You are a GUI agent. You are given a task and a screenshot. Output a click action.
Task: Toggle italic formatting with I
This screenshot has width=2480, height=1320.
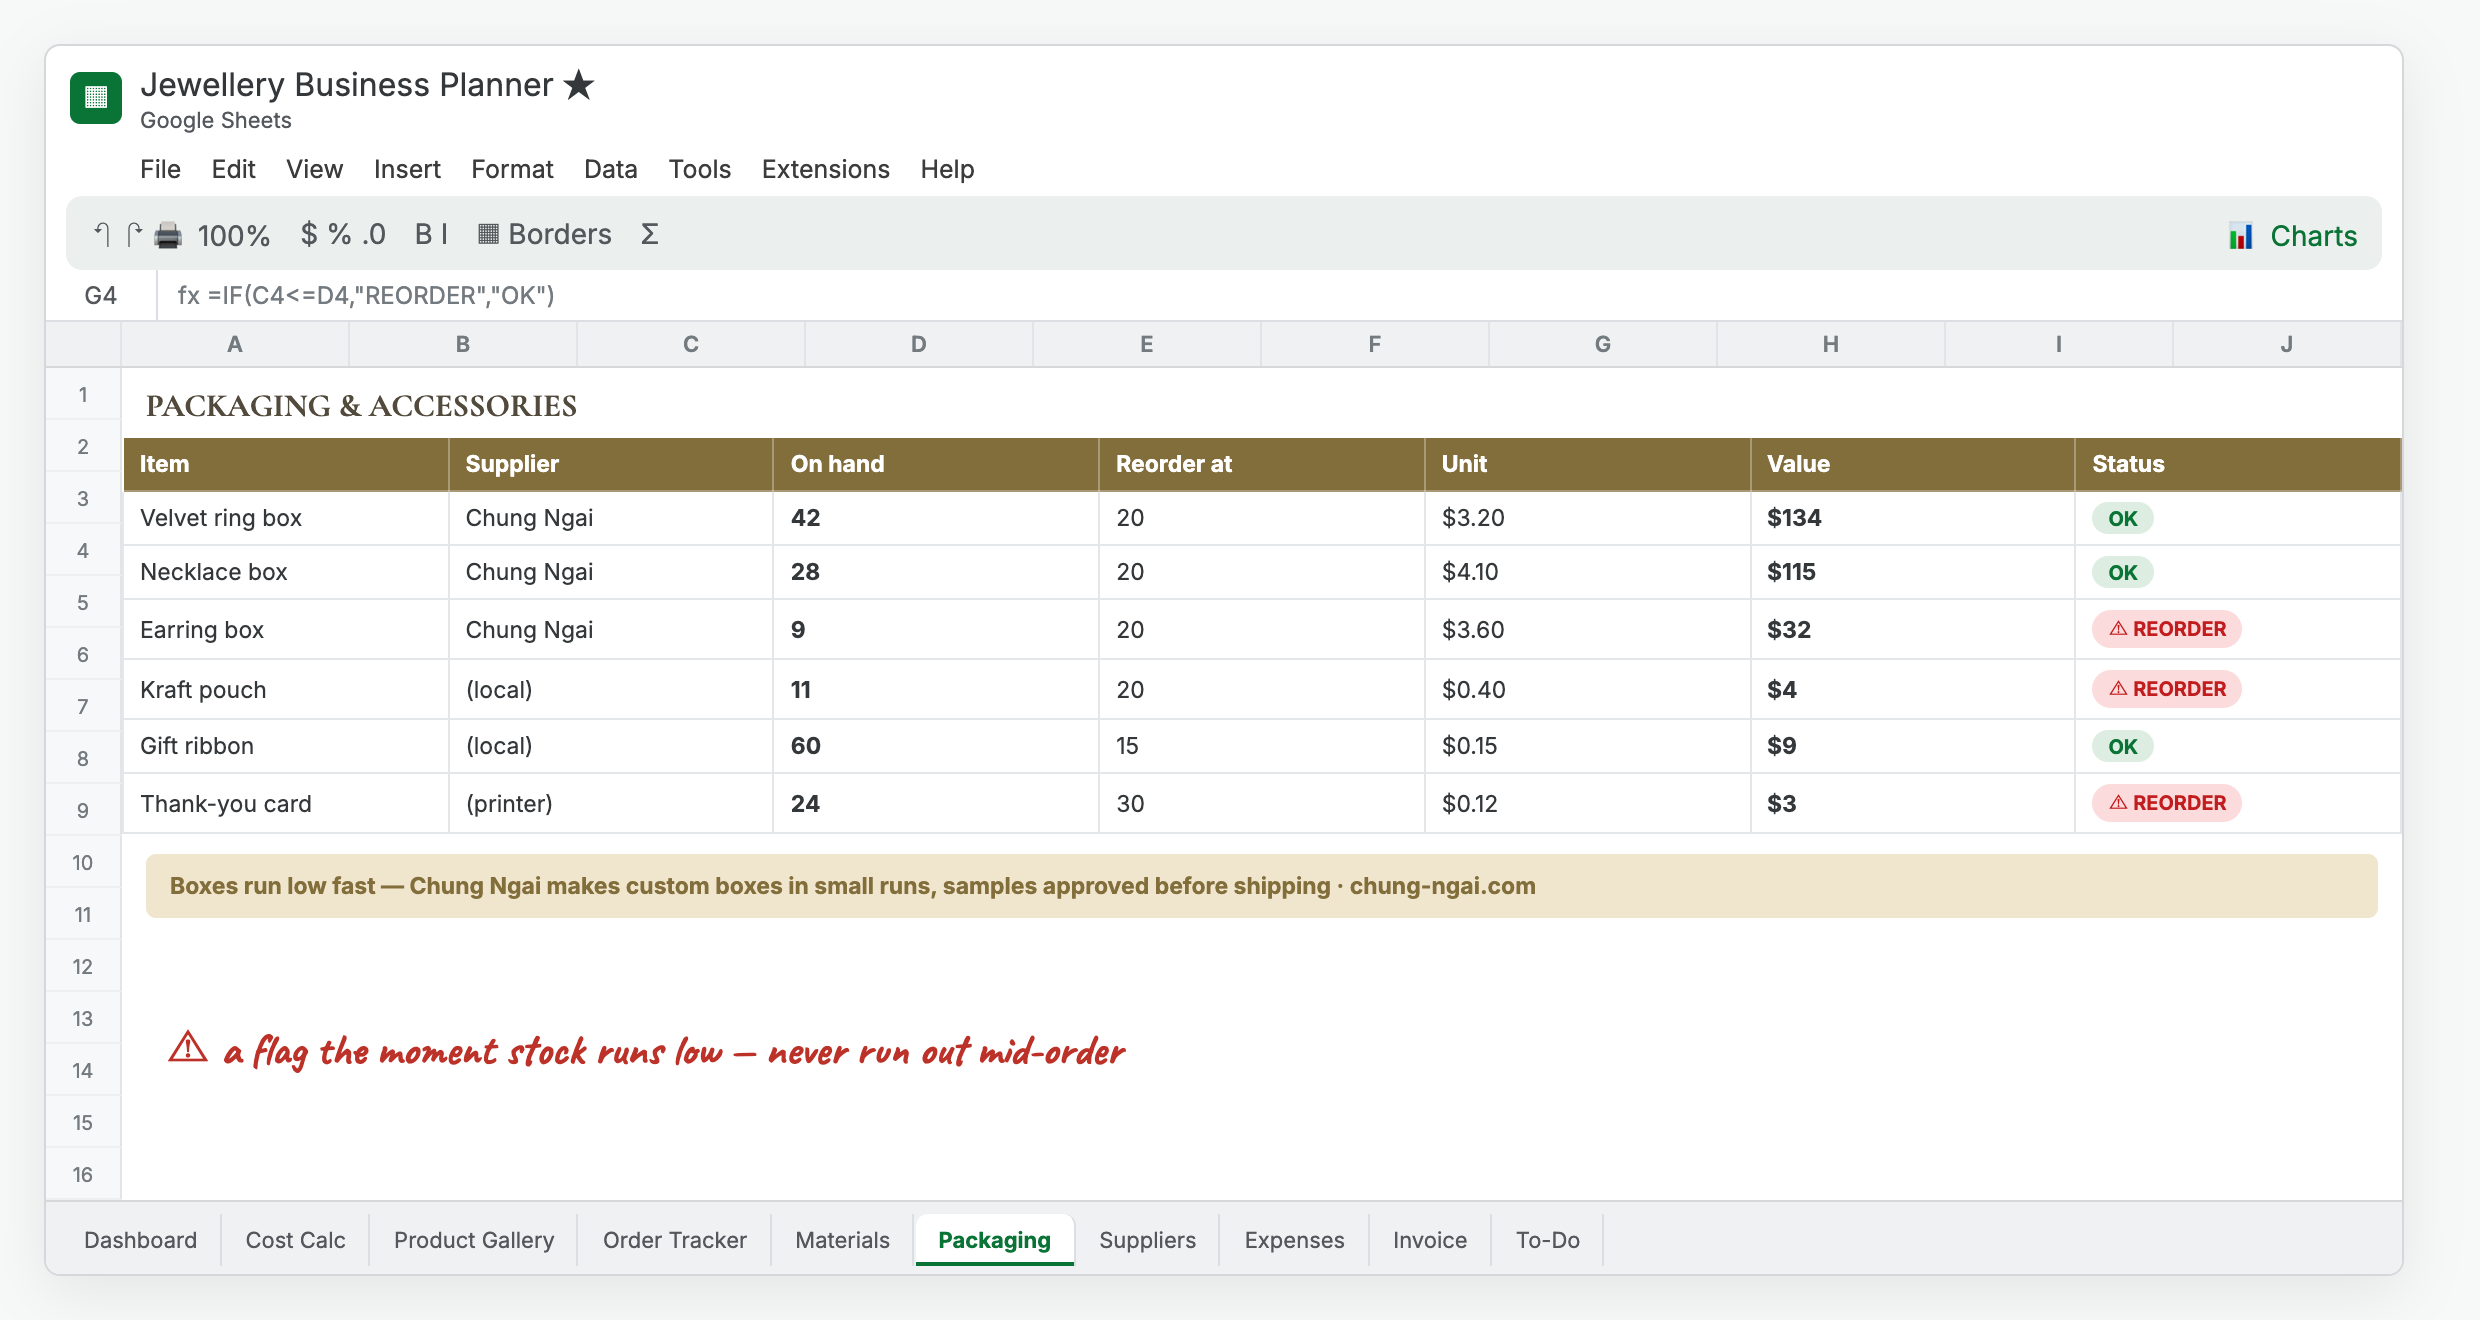pyautogui.click(x=444, y=234)
